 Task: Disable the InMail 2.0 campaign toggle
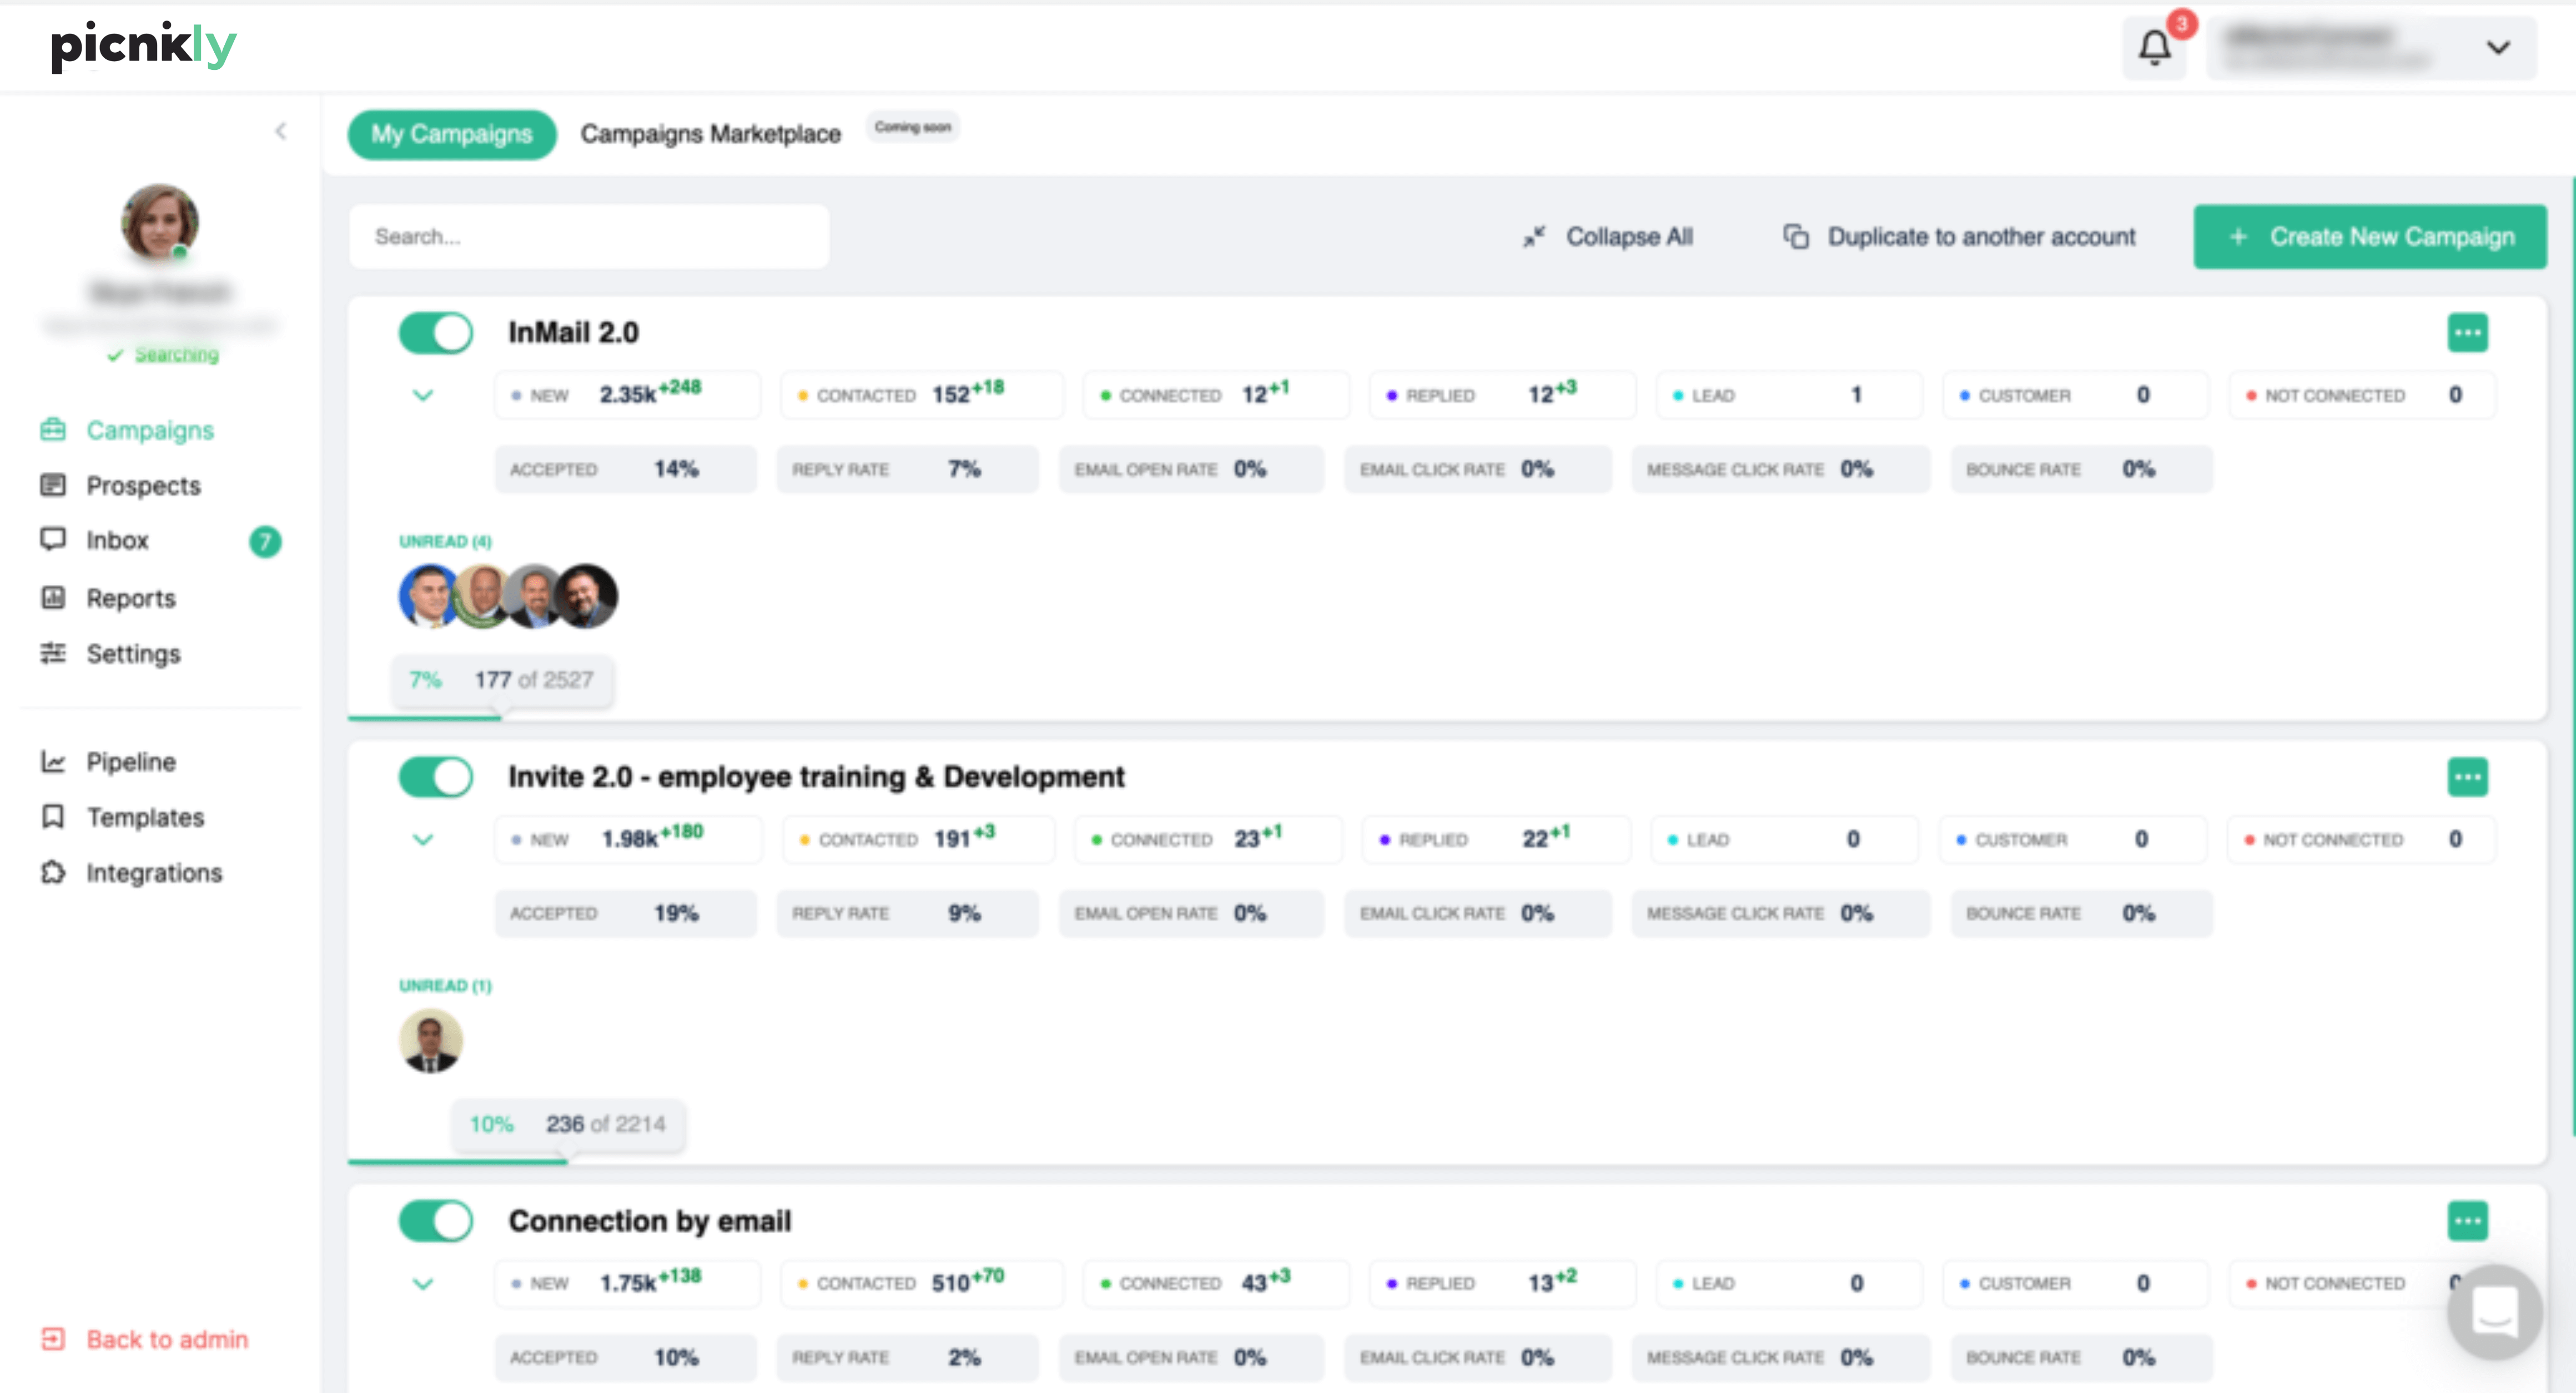click(436, 333)
